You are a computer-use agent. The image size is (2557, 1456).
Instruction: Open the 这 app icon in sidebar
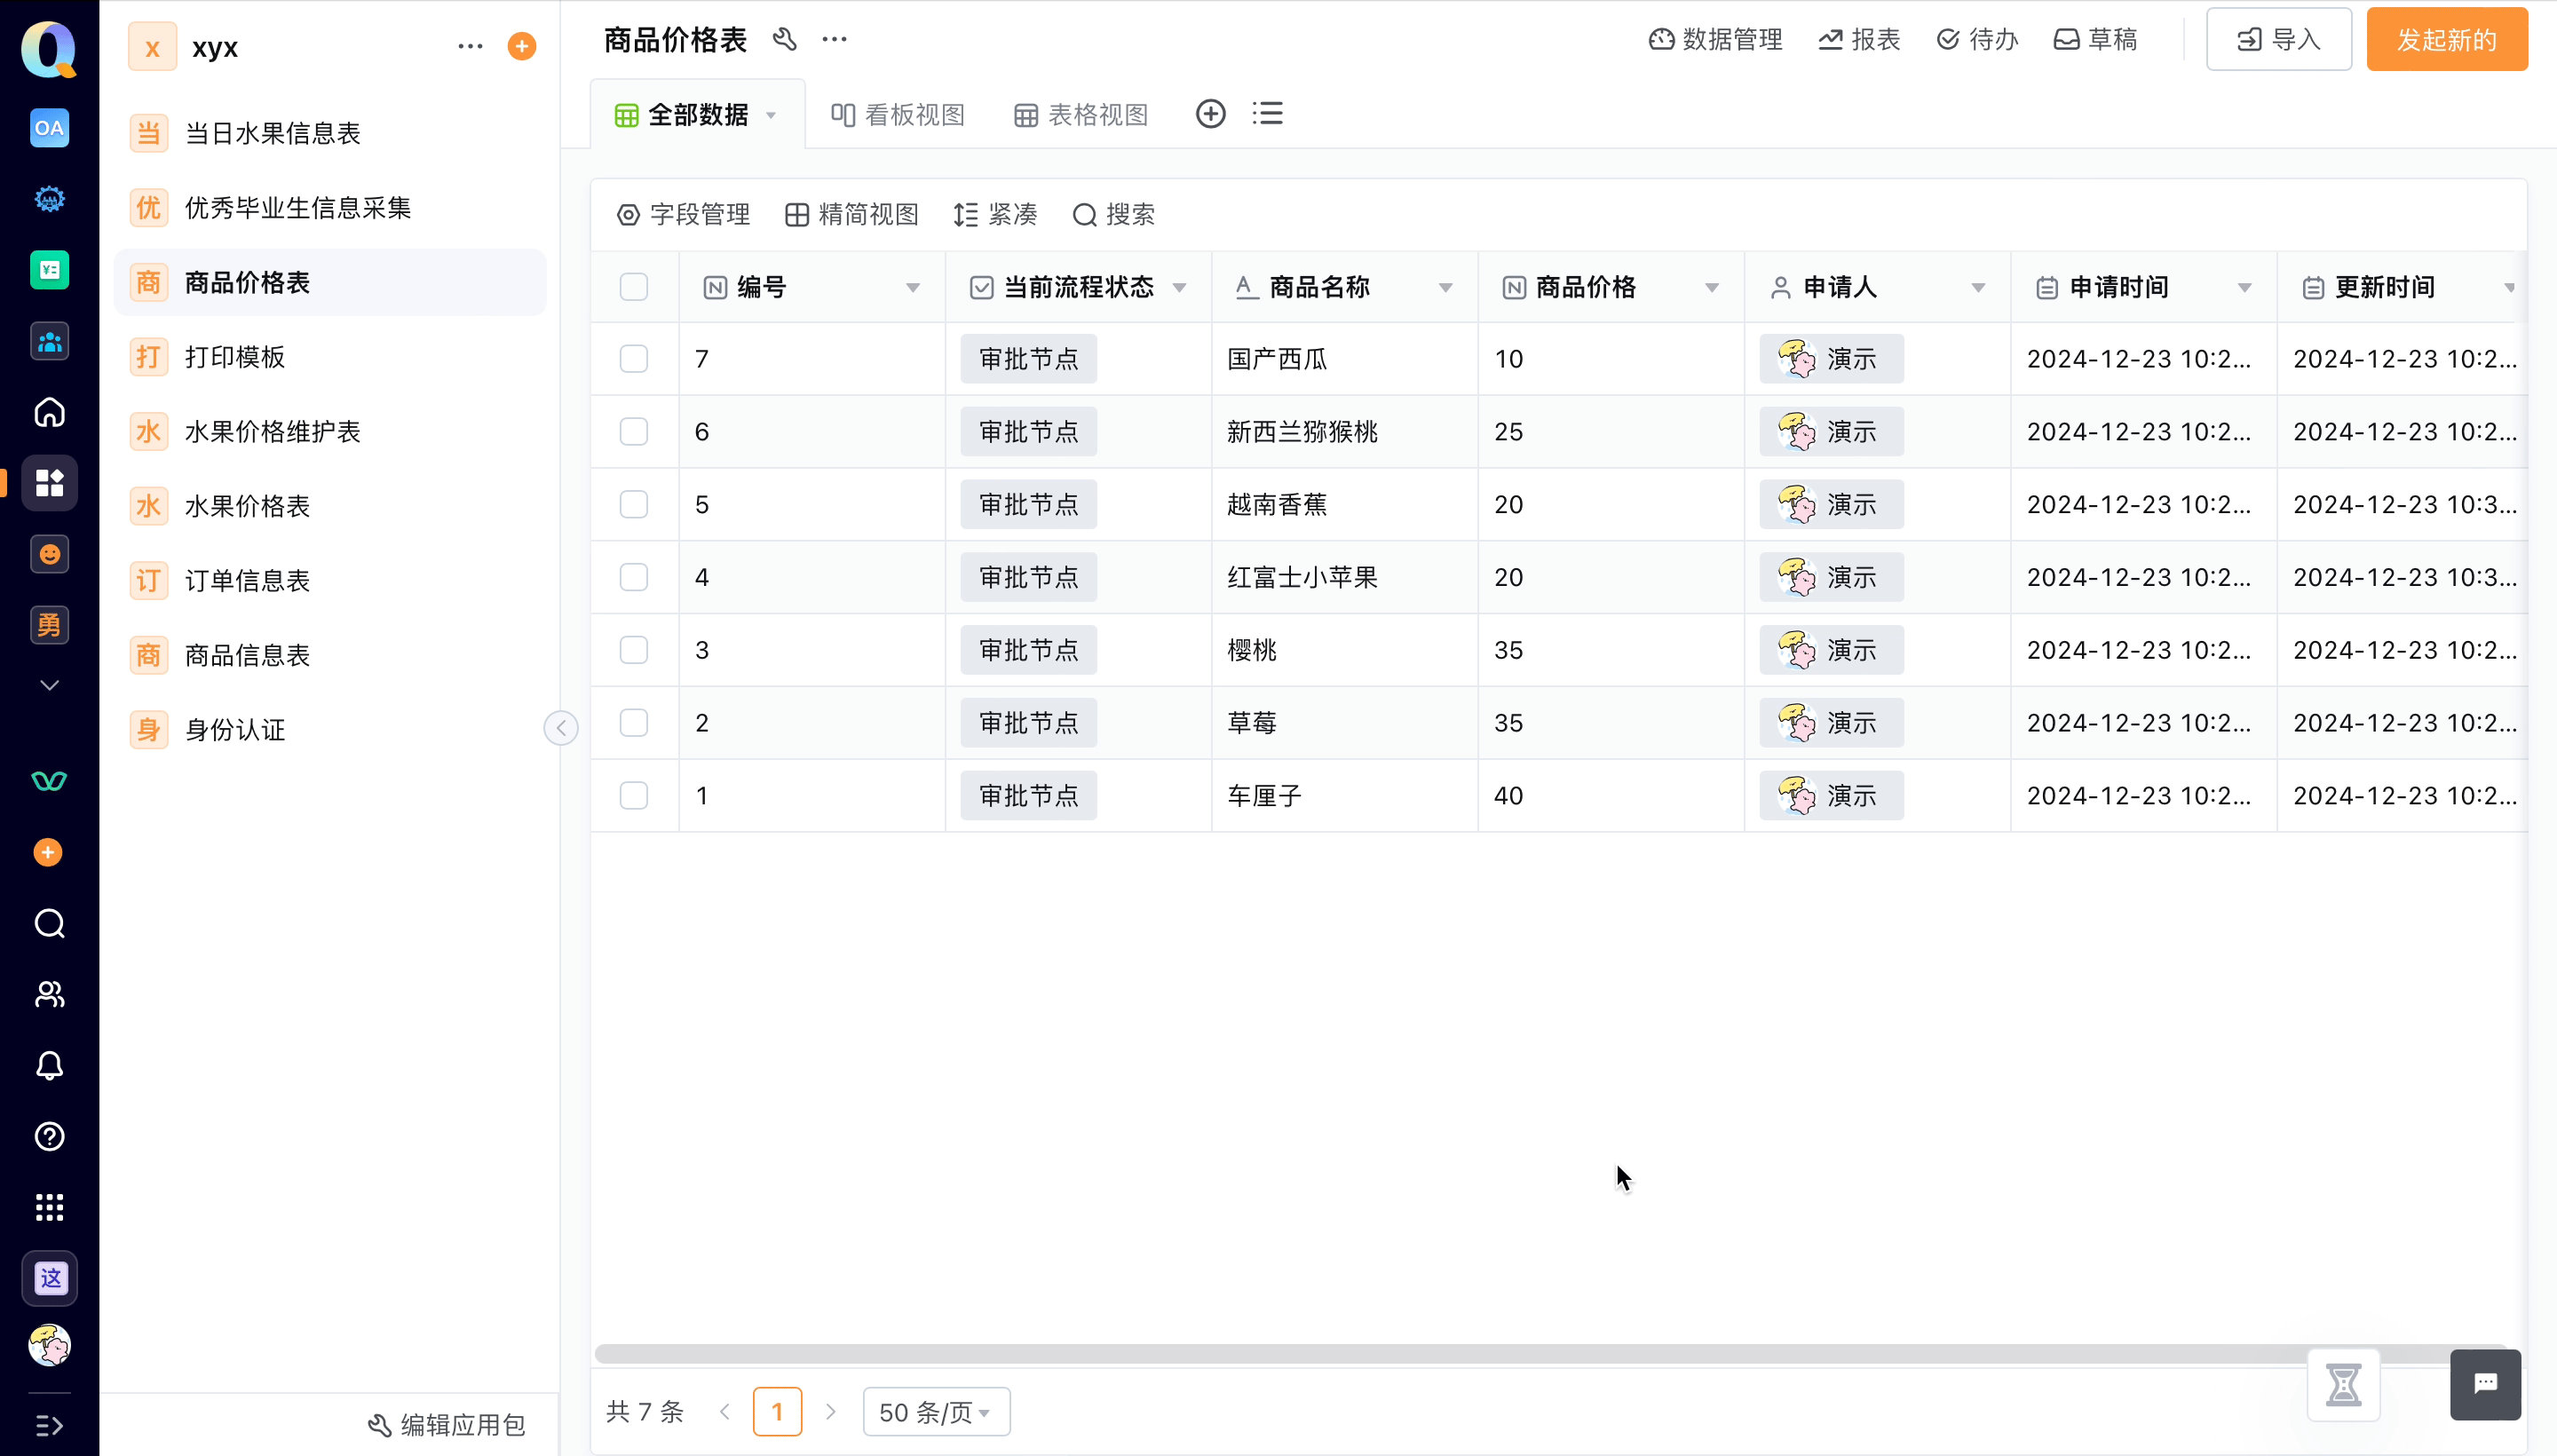(49, 1278)
